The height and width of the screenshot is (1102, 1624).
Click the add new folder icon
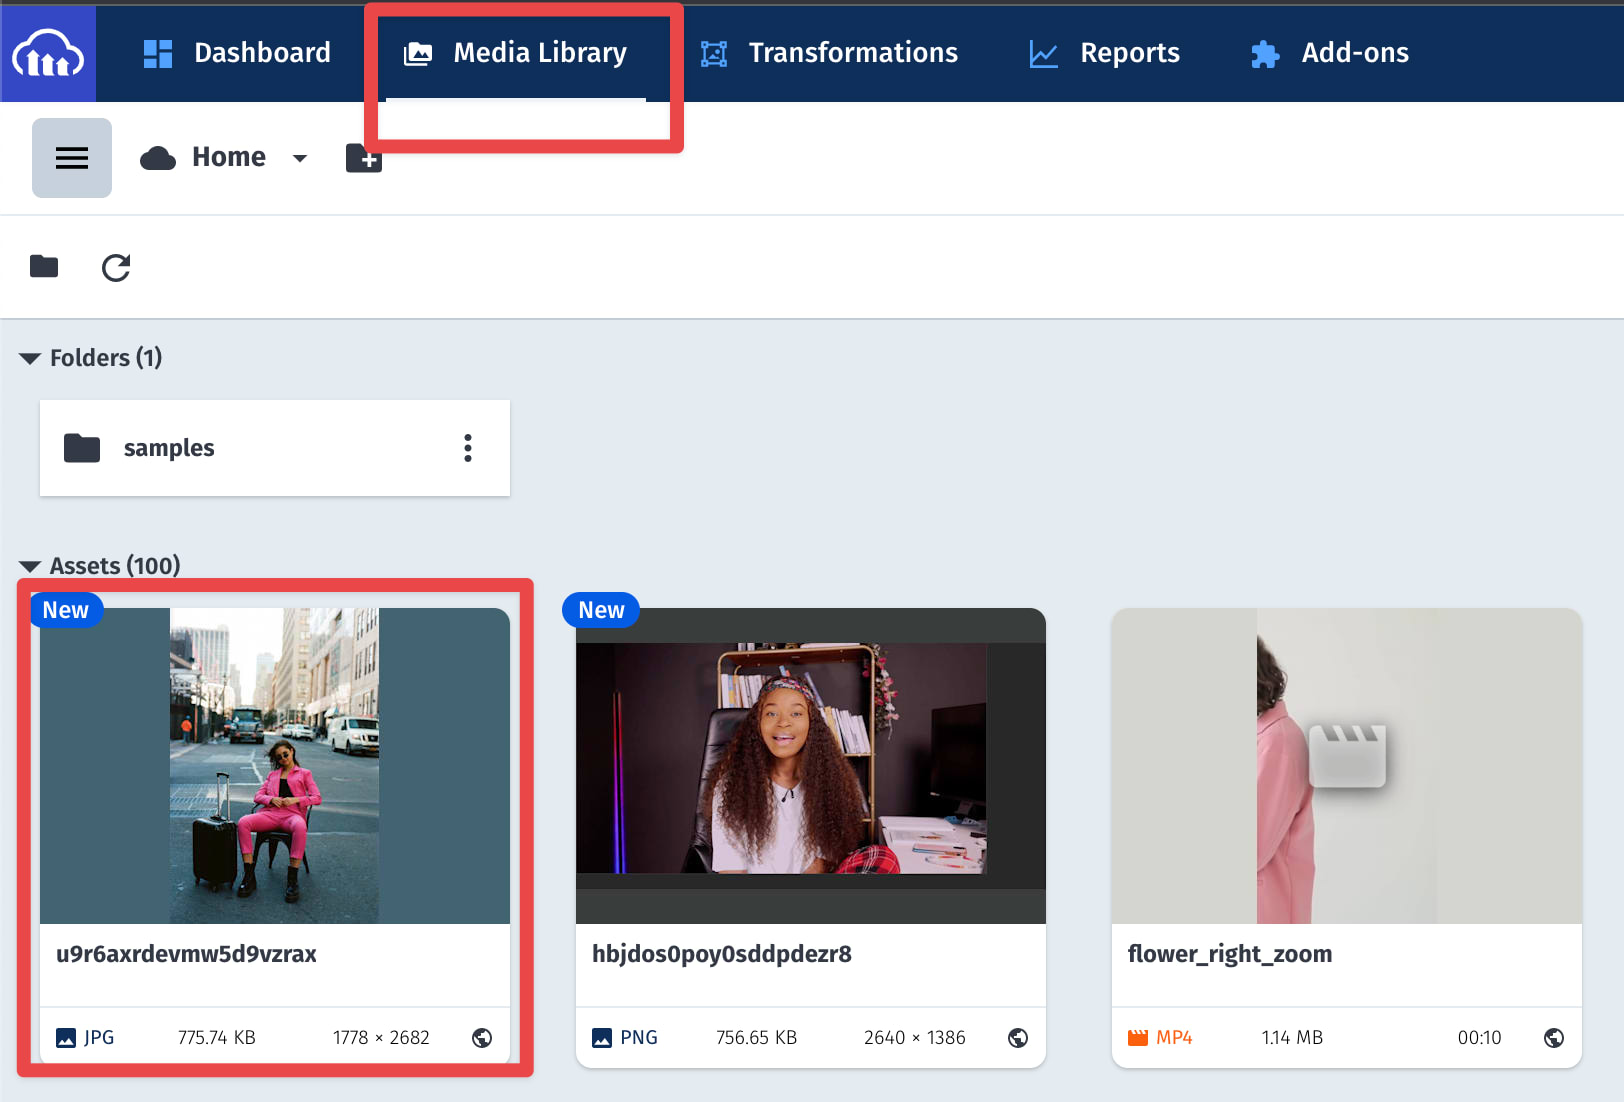(364, 157)
